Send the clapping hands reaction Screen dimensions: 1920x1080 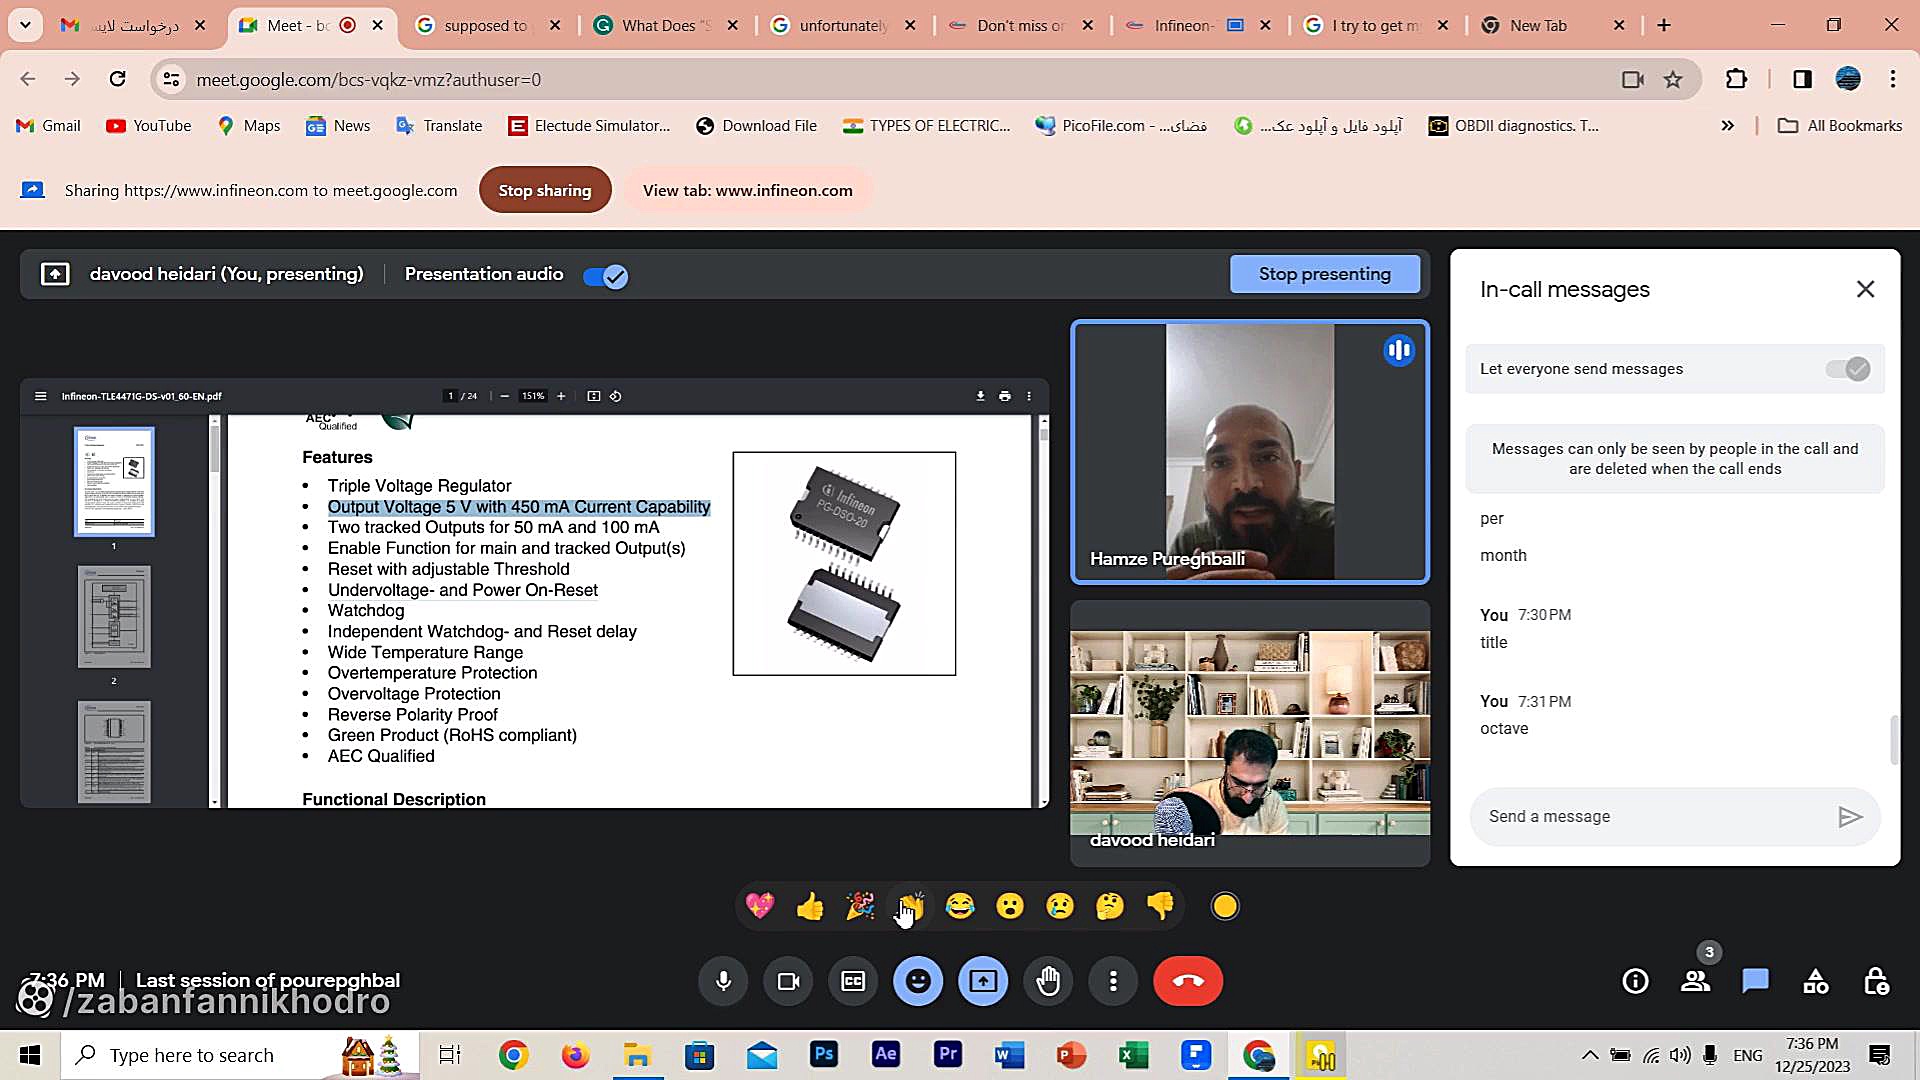tap(910, 906)
